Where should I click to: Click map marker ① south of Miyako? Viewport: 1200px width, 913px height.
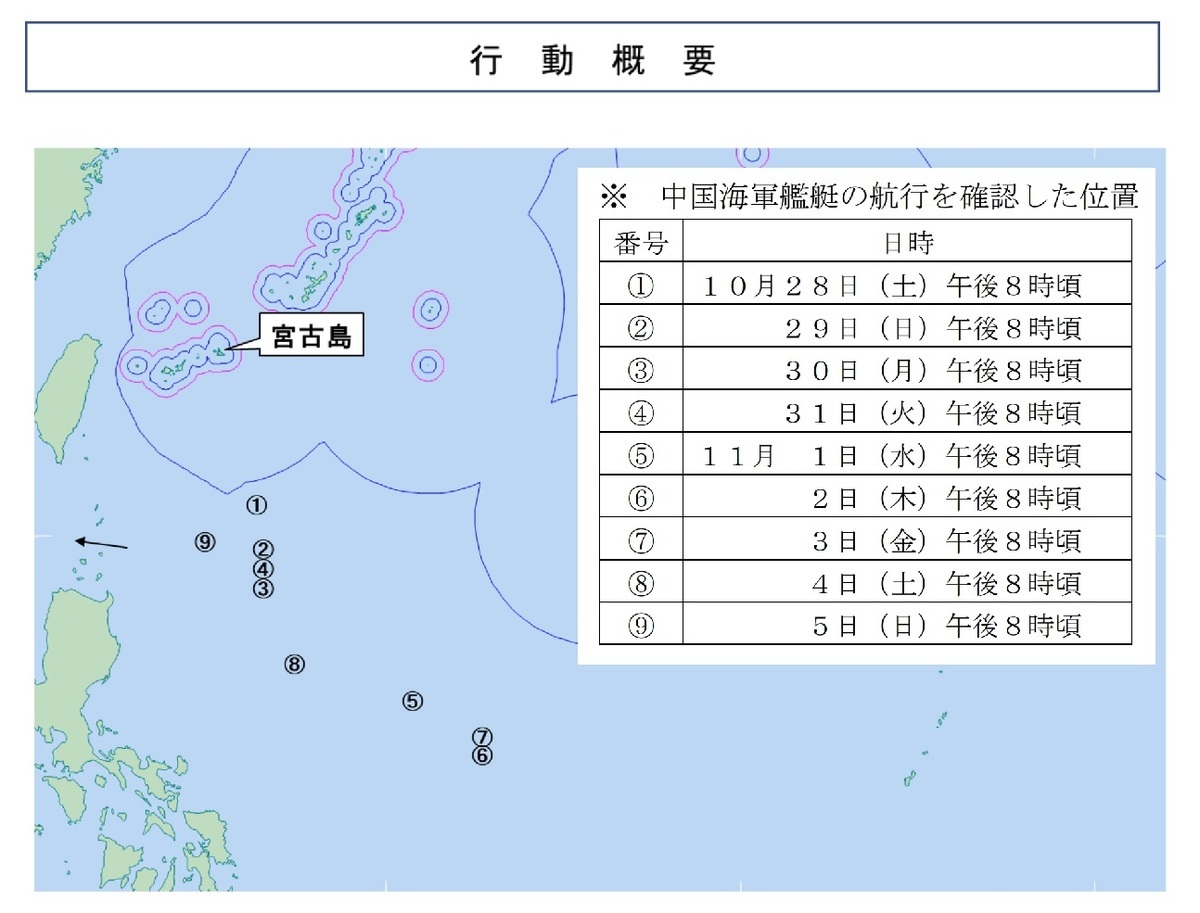coord(257,506)
